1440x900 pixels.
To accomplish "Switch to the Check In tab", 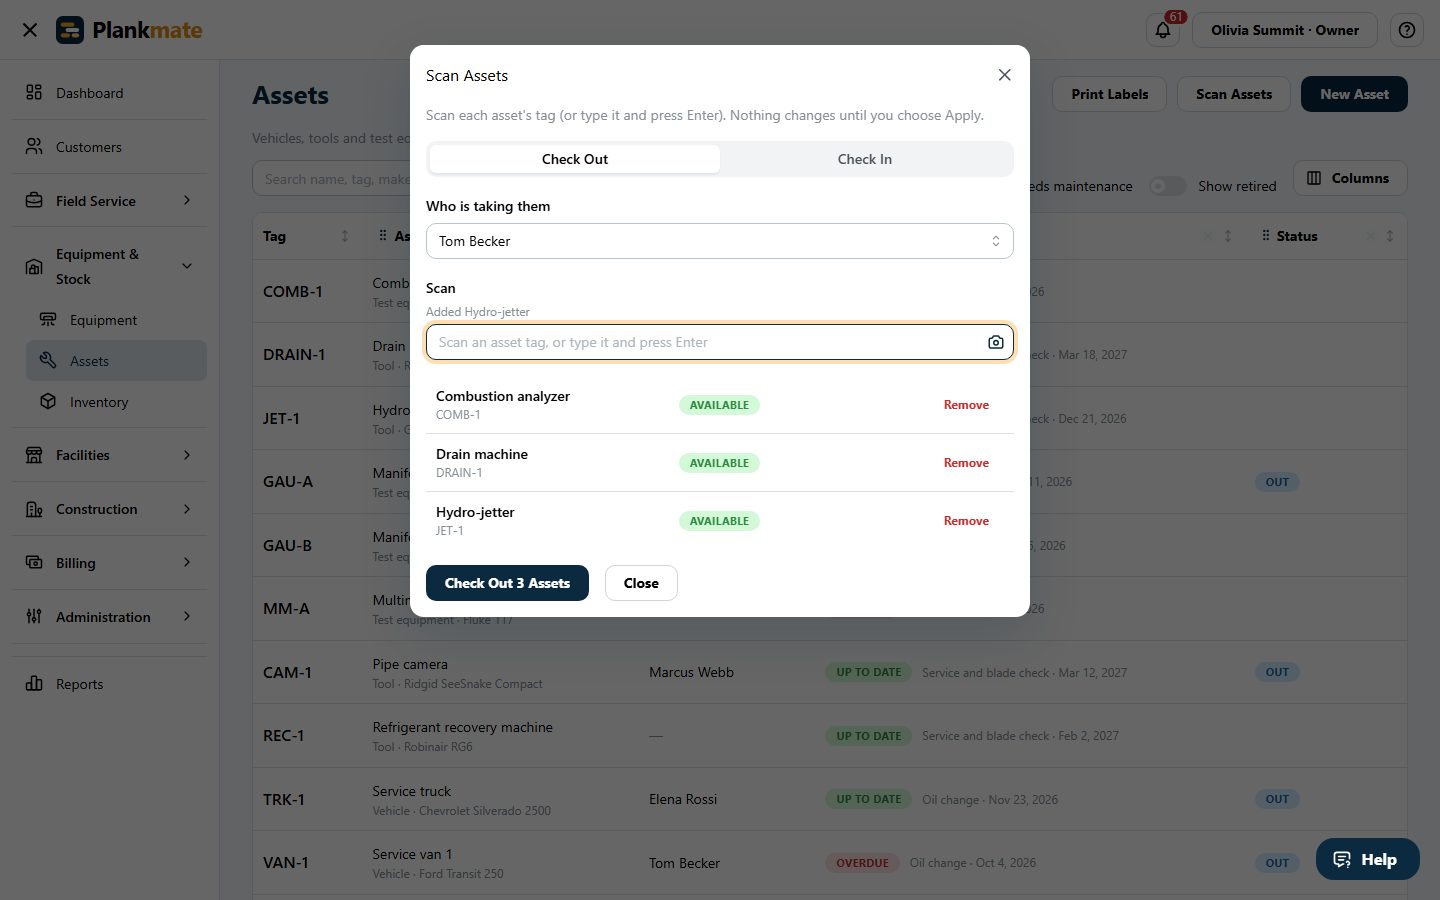I will point(865,159).
